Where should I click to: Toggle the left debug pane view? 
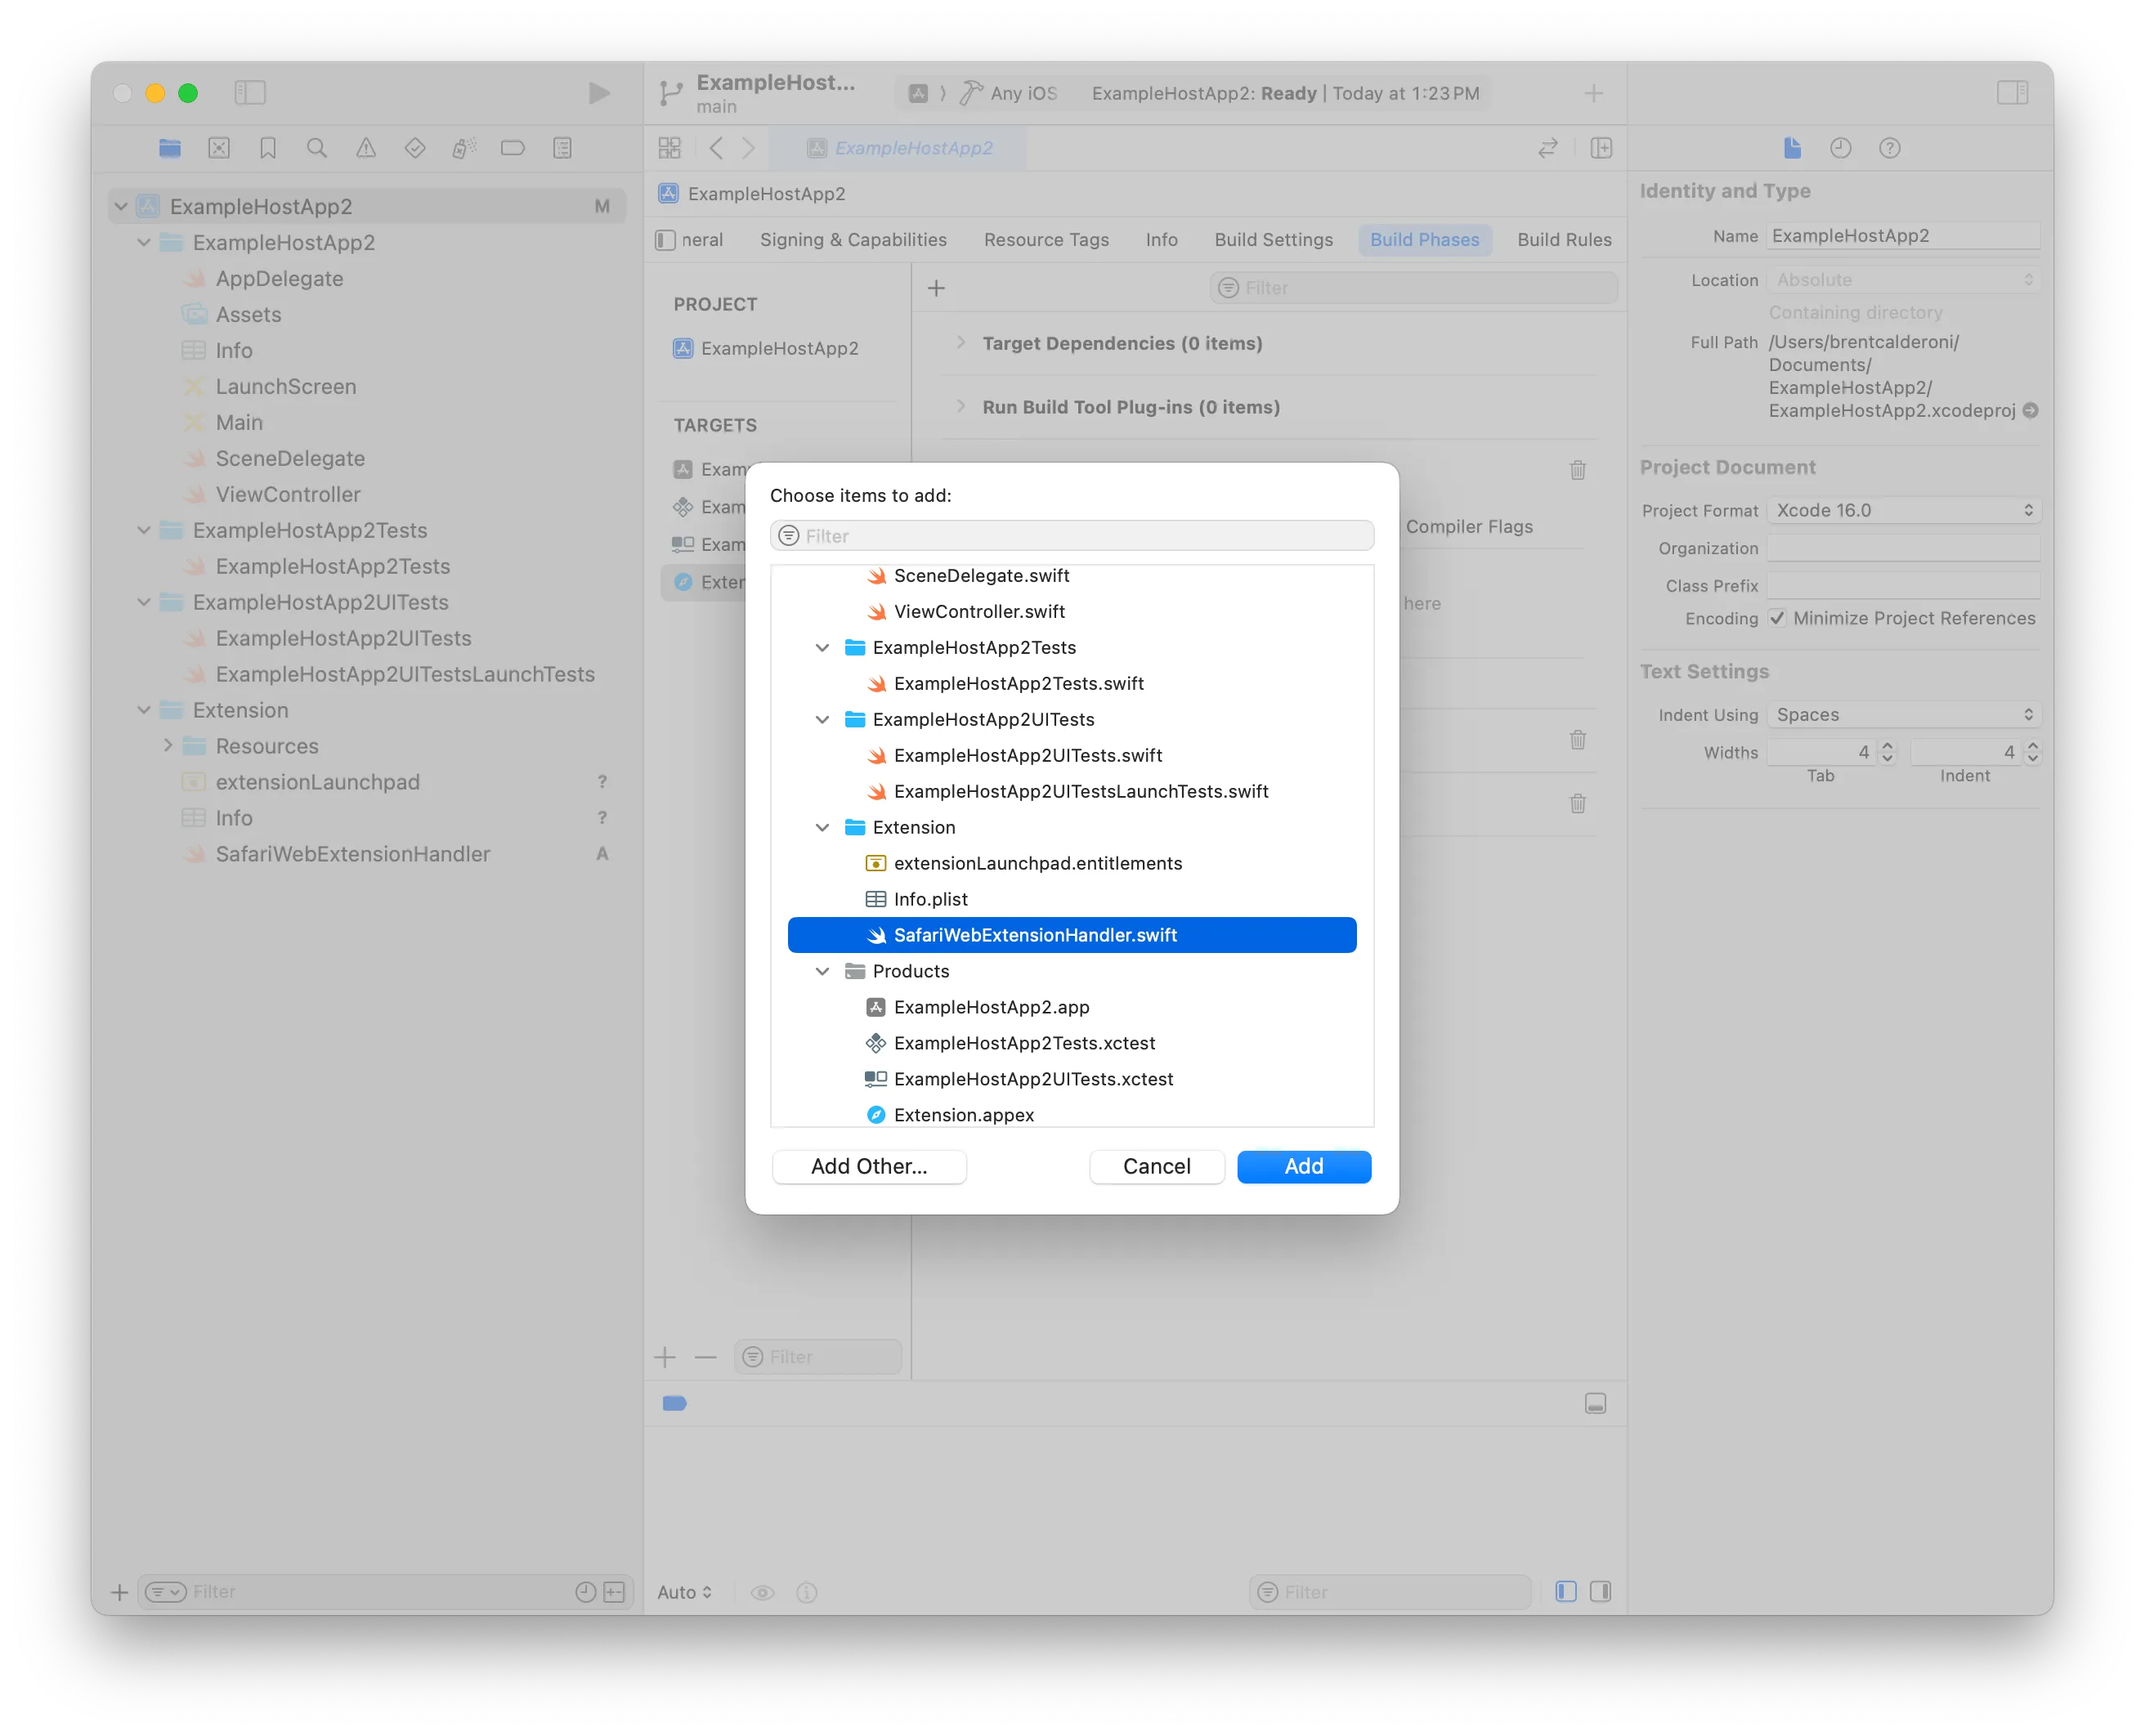1566,1591
